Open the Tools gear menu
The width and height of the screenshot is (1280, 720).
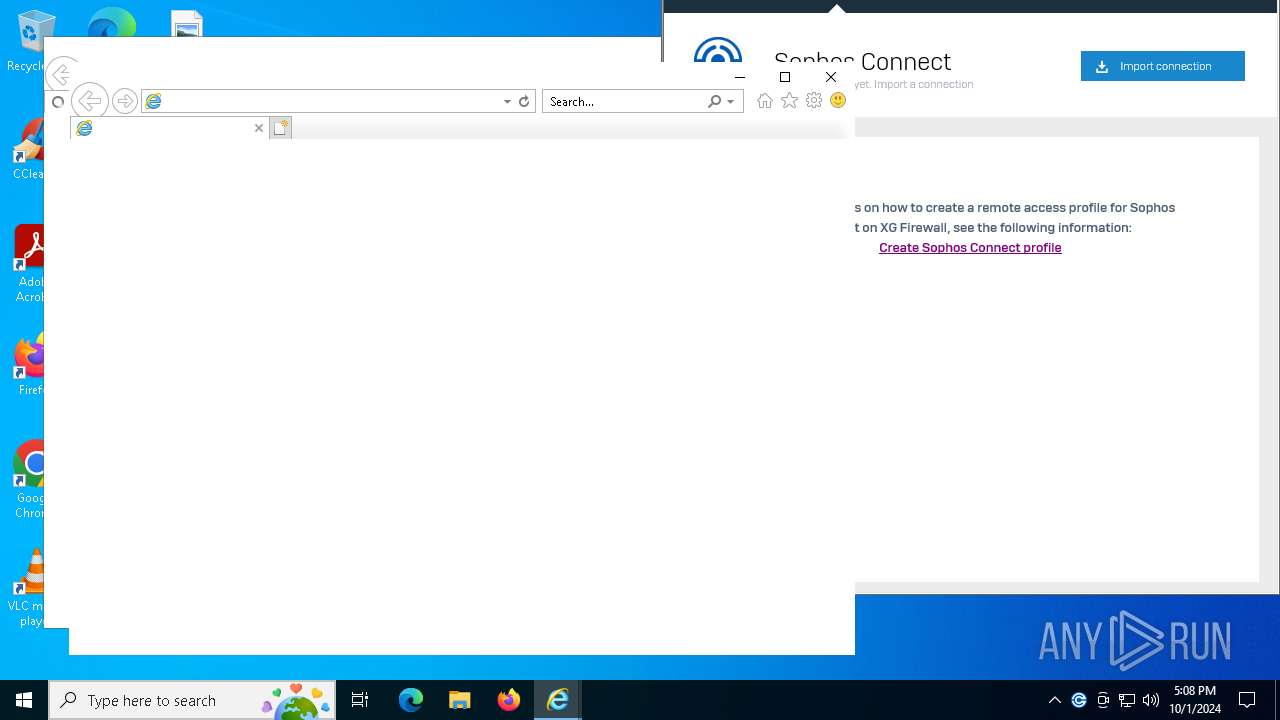814,101
